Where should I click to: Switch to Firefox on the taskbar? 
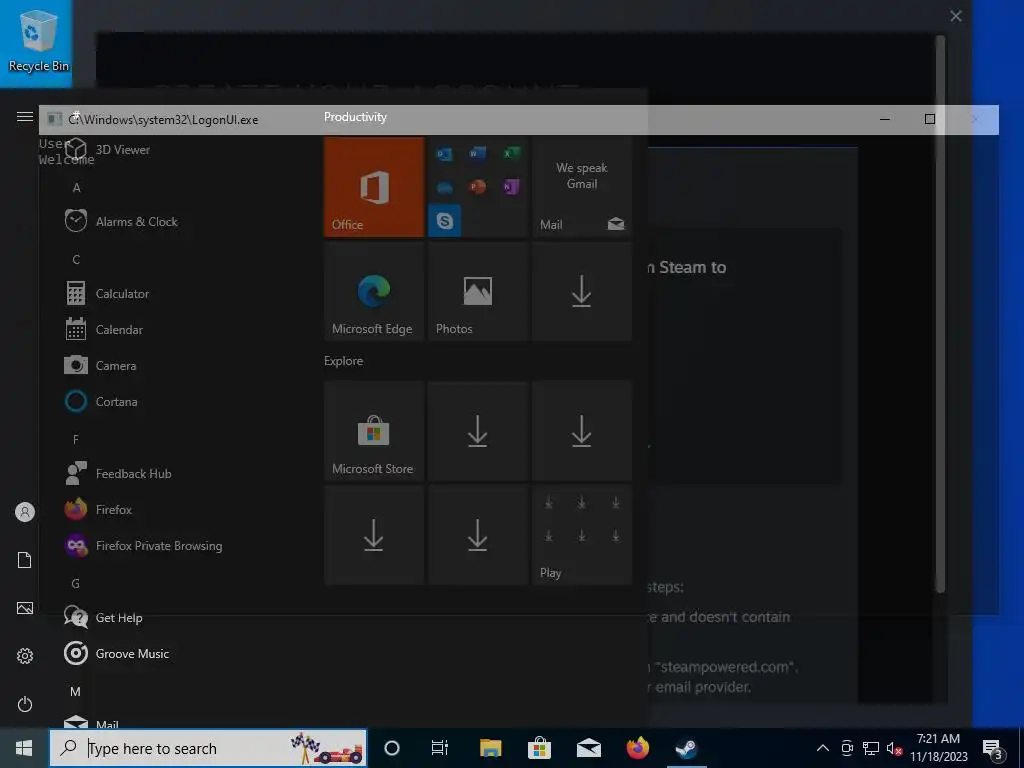tap(637, 748)
